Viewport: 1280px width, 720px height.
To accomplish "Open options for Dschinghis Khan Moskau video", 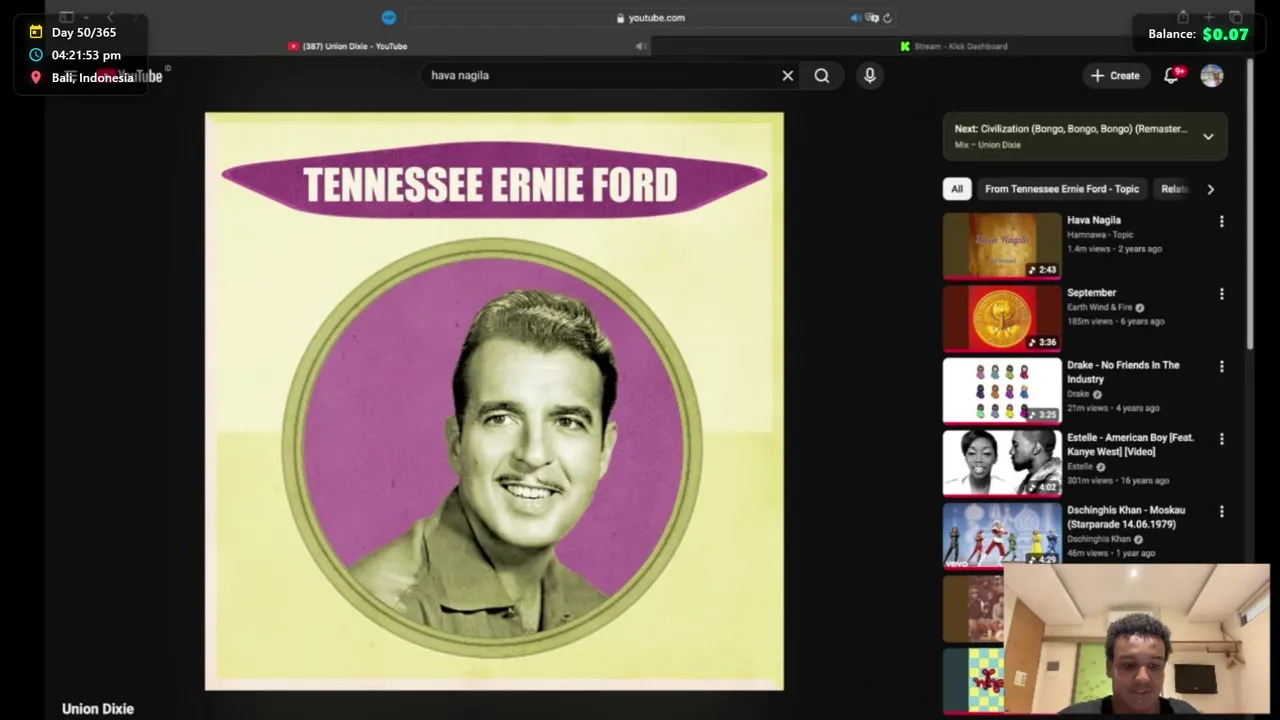I will (x=1221, y=511).
